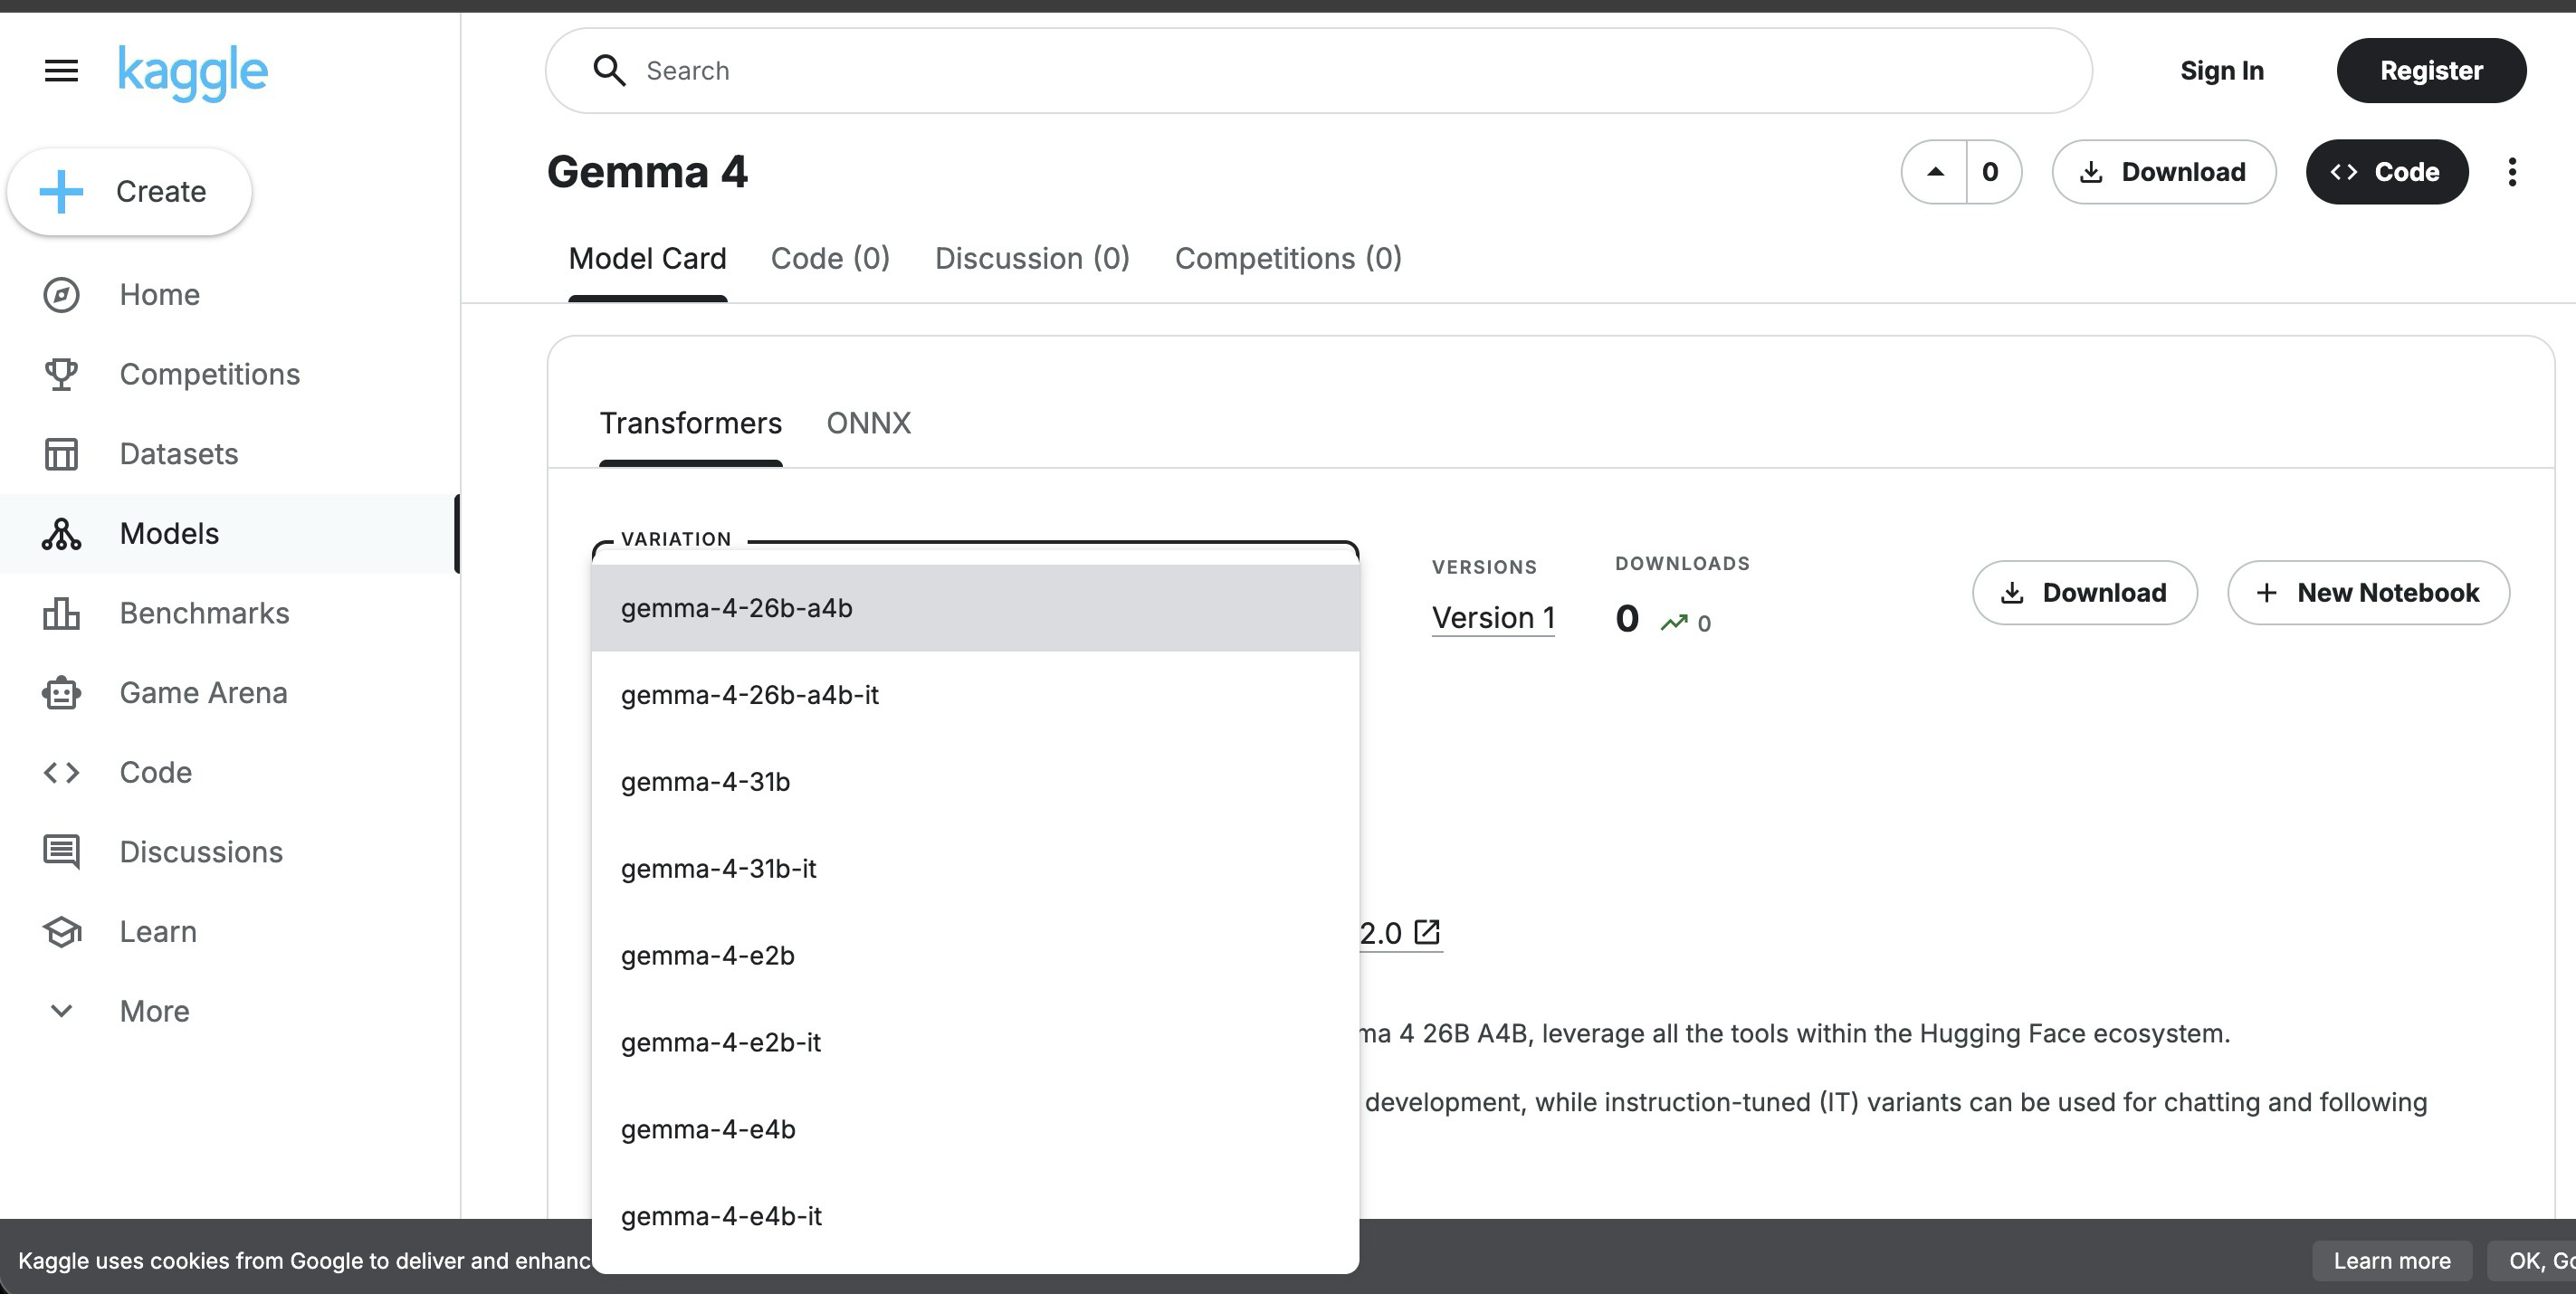Click the header Download button
2576x1294 pixels.
click(2164, 172)
